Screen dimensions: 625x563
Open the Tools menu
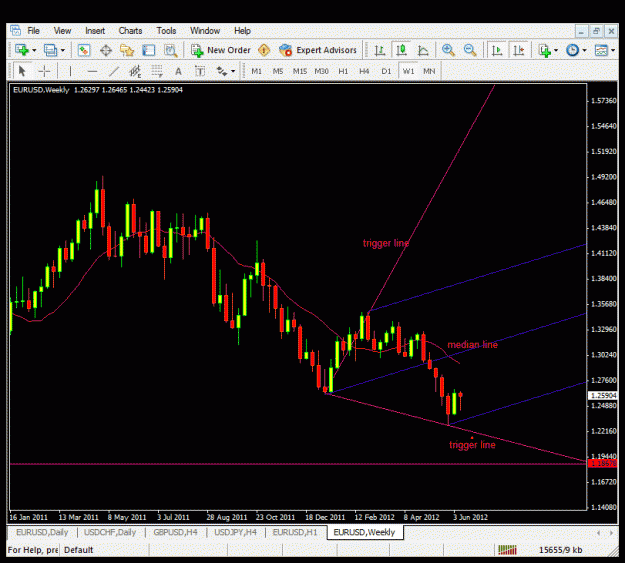point(166,31)
